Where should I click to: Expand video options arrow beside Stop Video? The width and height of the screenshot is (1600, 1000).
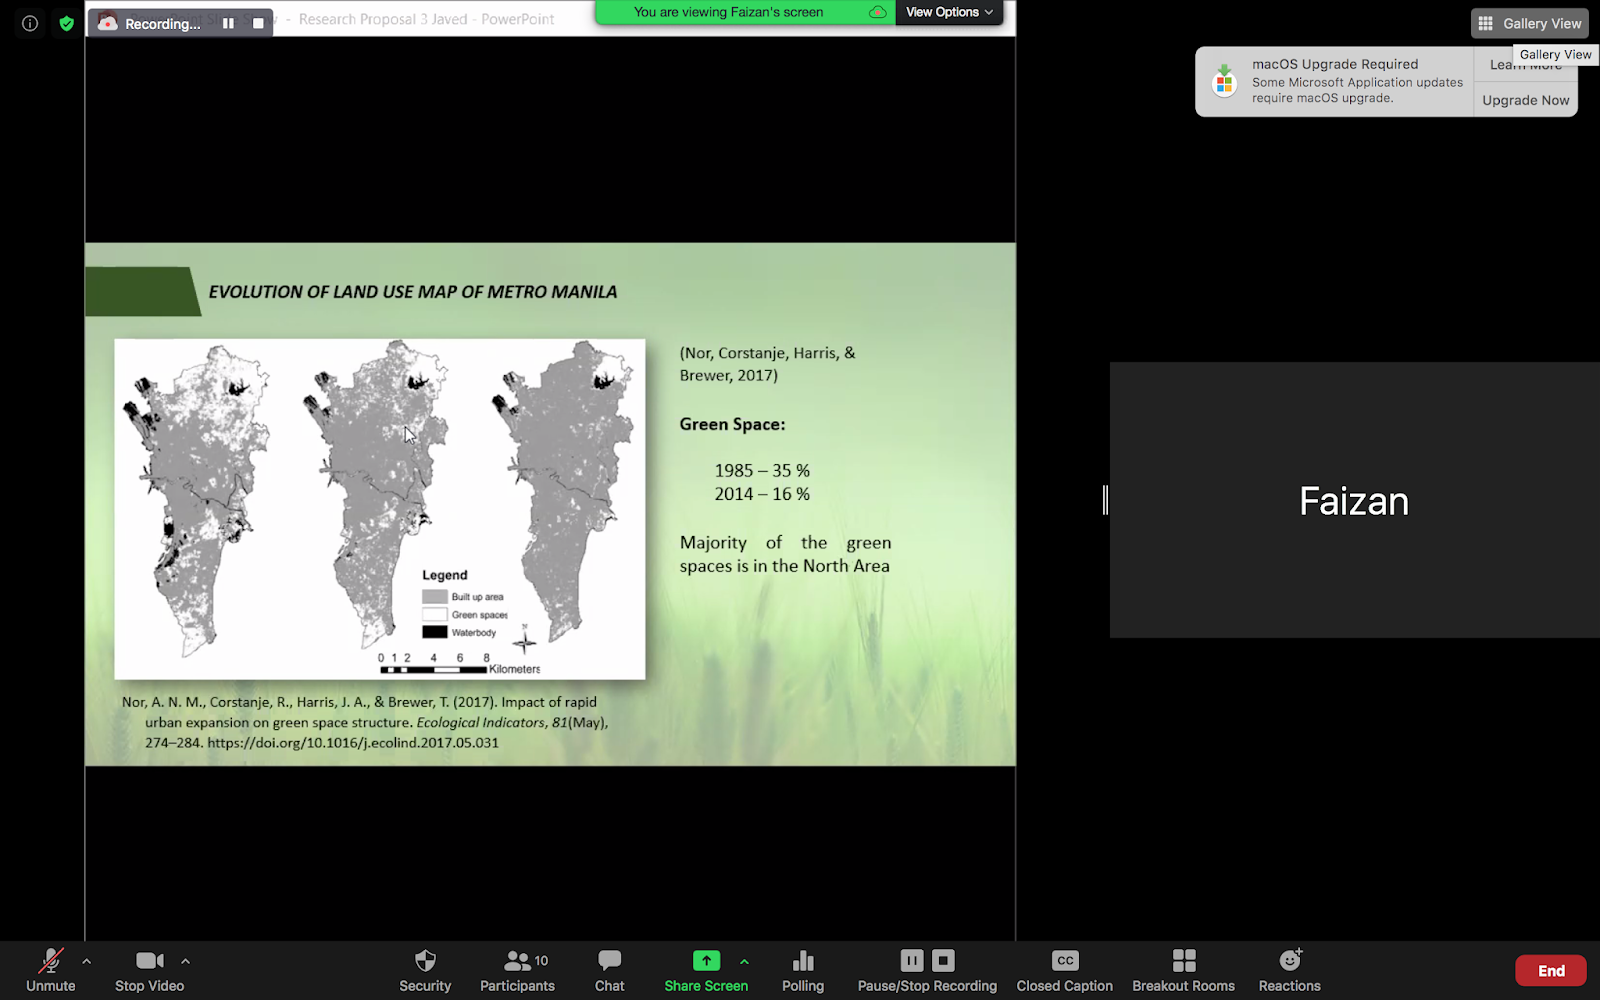[185, 961]
